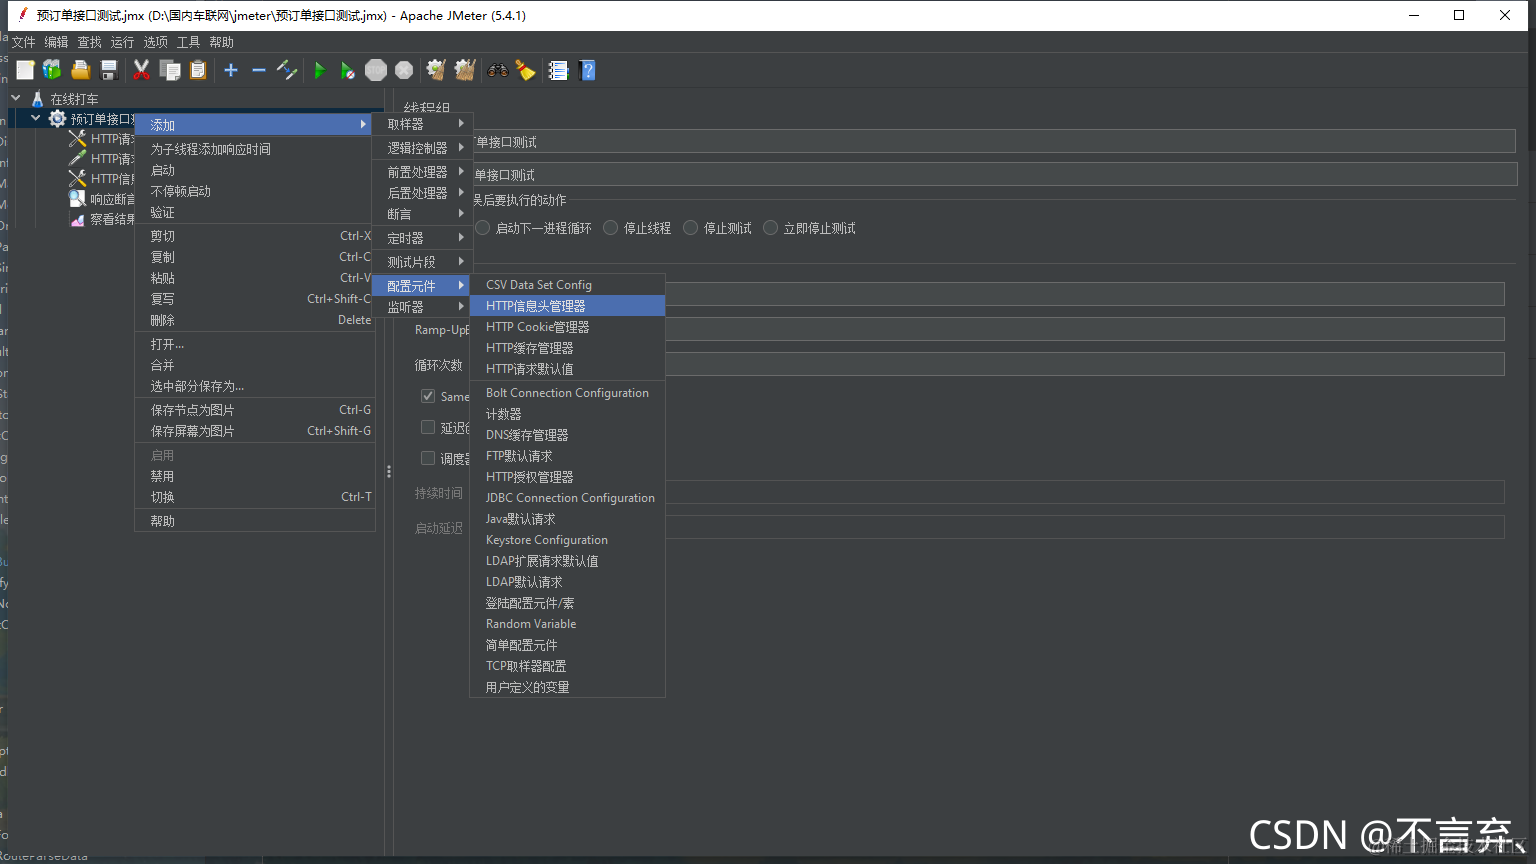Expand the 前置处理器 submenu
Screen dimensions: 1536x864
[421, 172]
